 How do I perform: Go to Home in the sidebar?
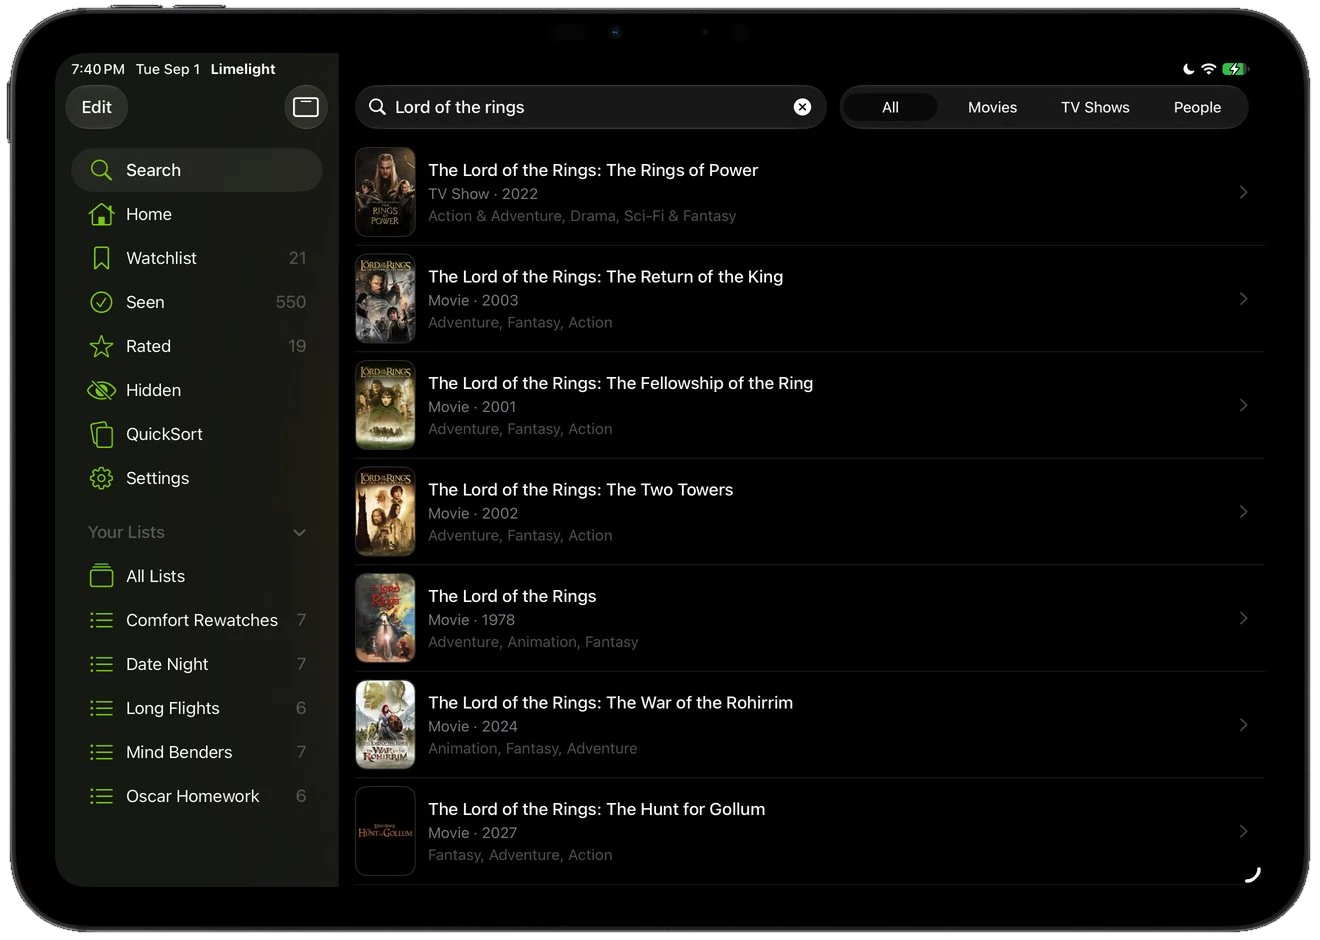click(x=149, y=214)
